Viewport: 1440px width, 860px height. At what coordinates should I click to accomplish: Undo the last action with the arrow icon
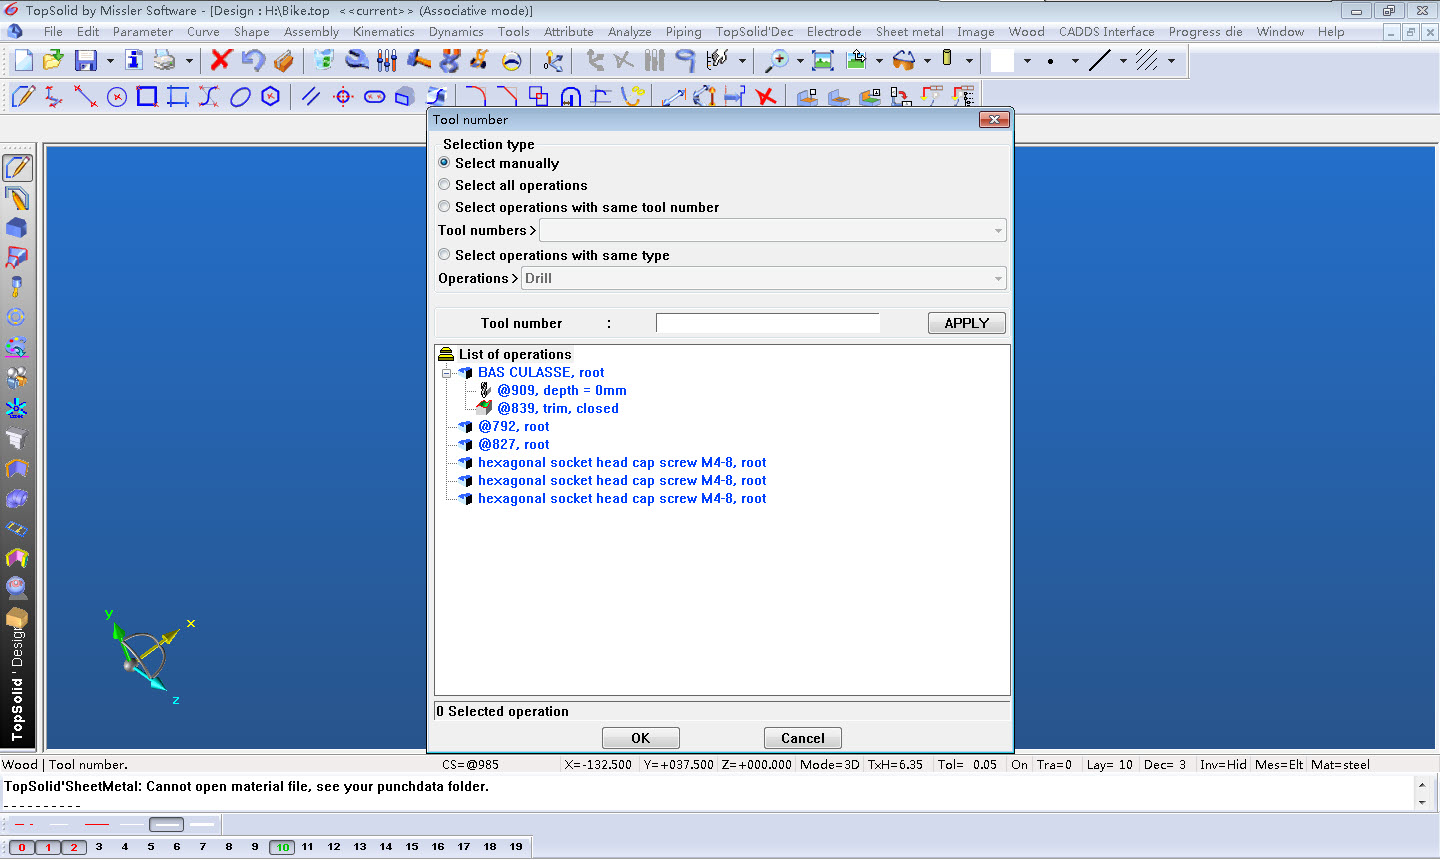point(253,60)
